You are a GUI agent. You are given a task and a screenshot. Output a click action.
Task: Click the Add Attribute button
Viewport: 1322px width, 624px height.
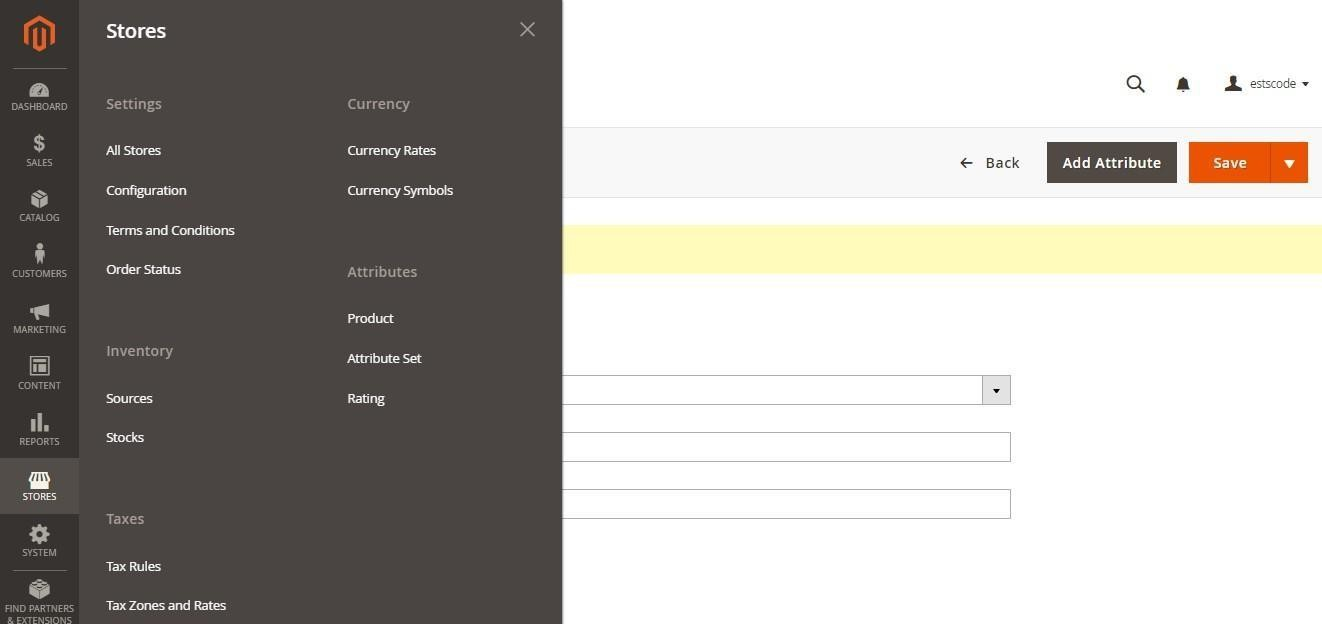[x=1111, y=163]
